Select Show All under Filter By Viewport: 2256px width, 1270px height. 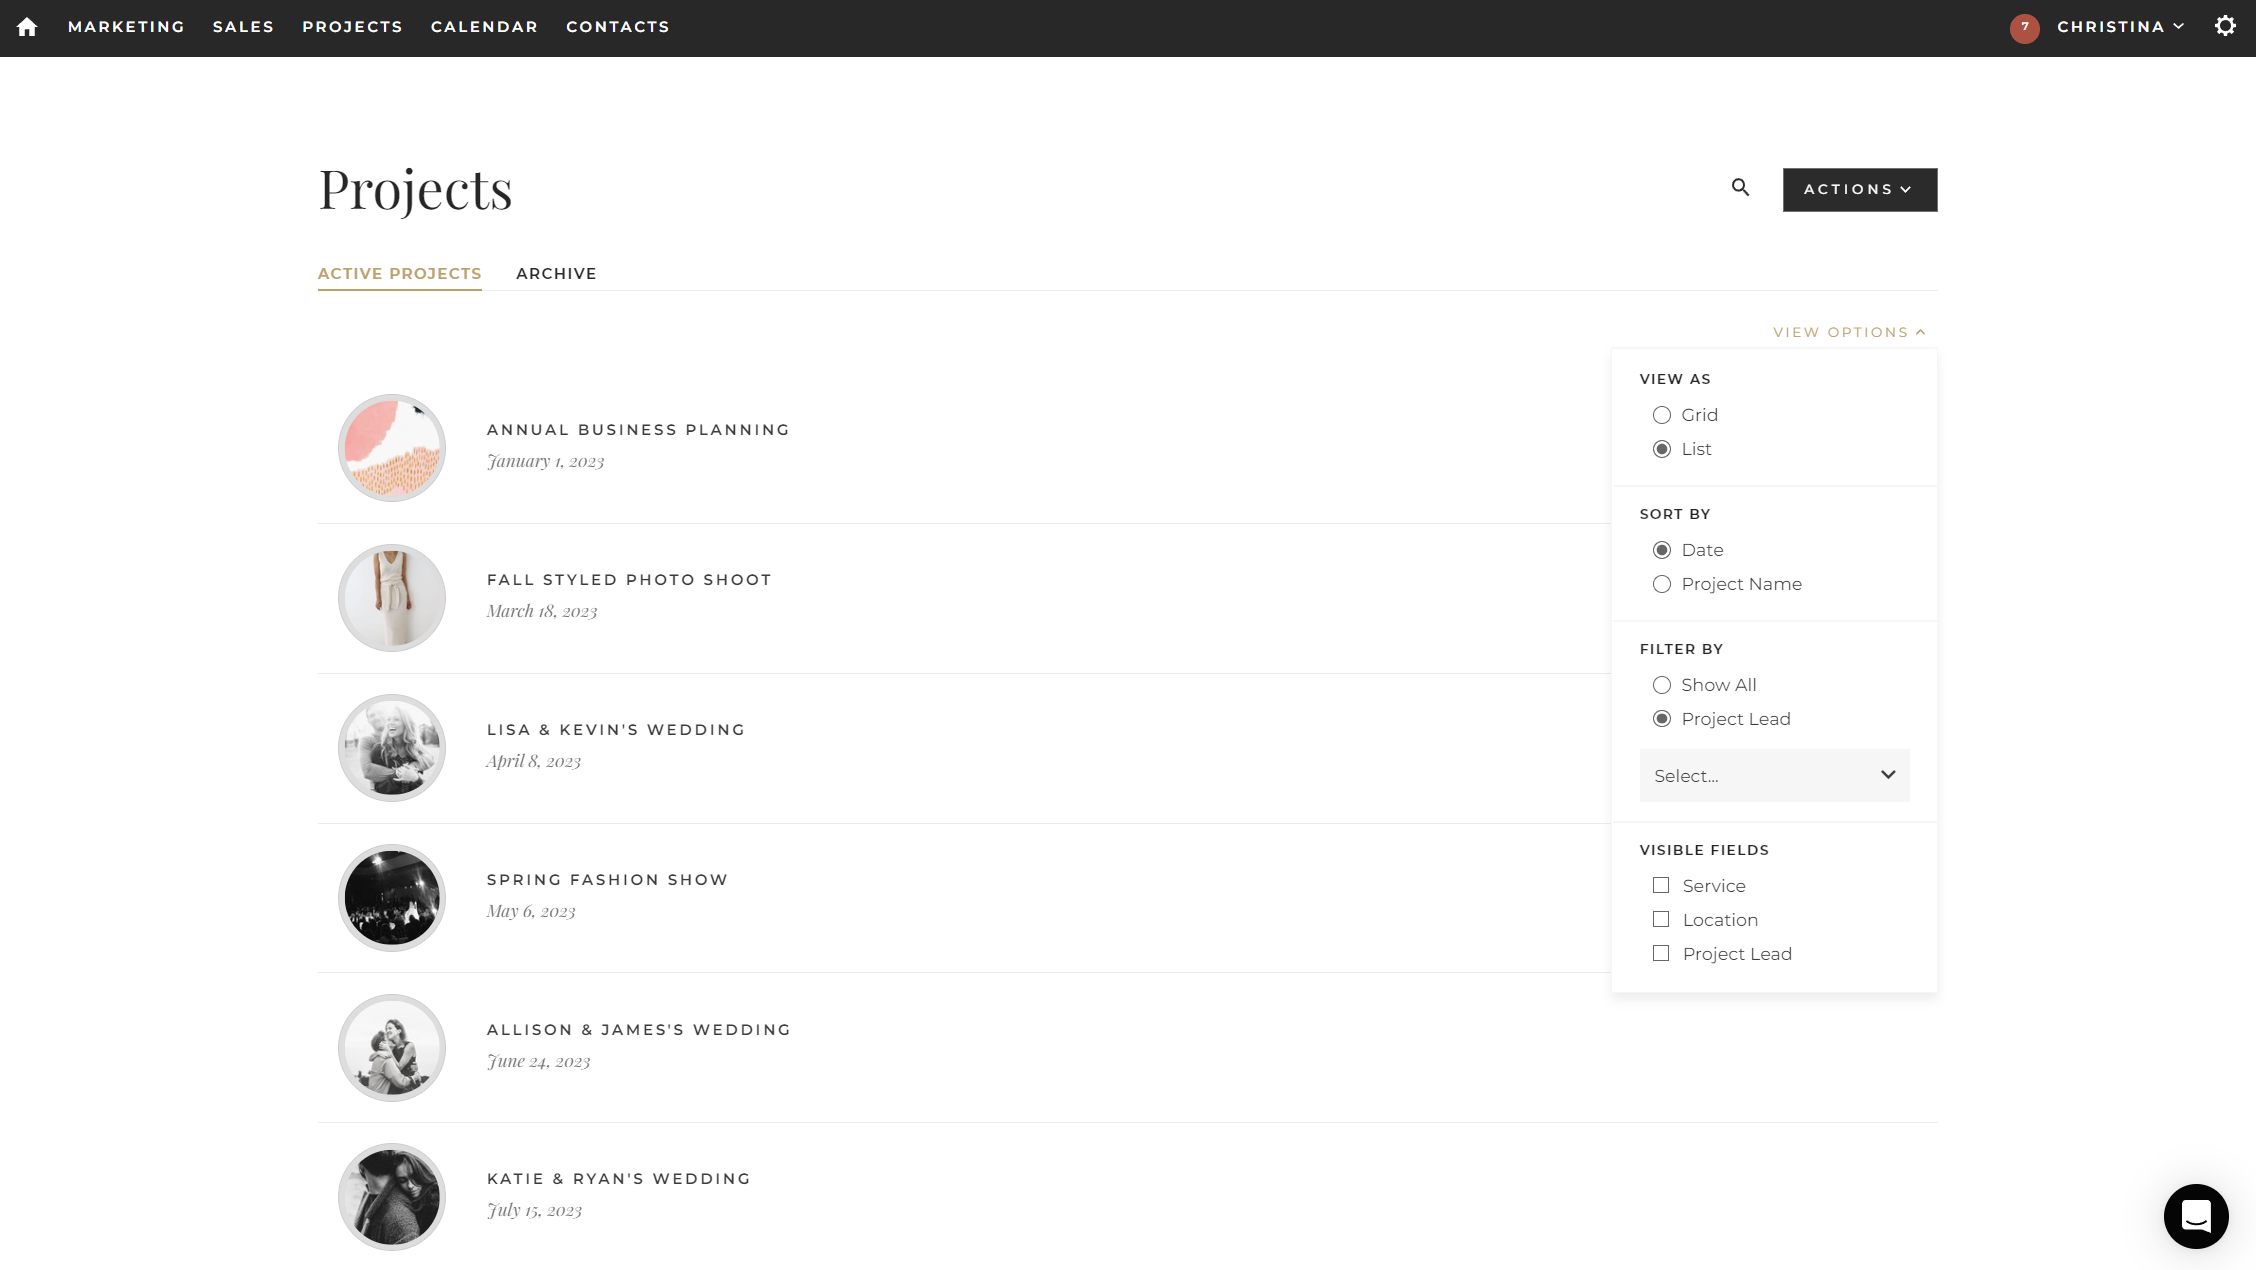click(1662, 685)
